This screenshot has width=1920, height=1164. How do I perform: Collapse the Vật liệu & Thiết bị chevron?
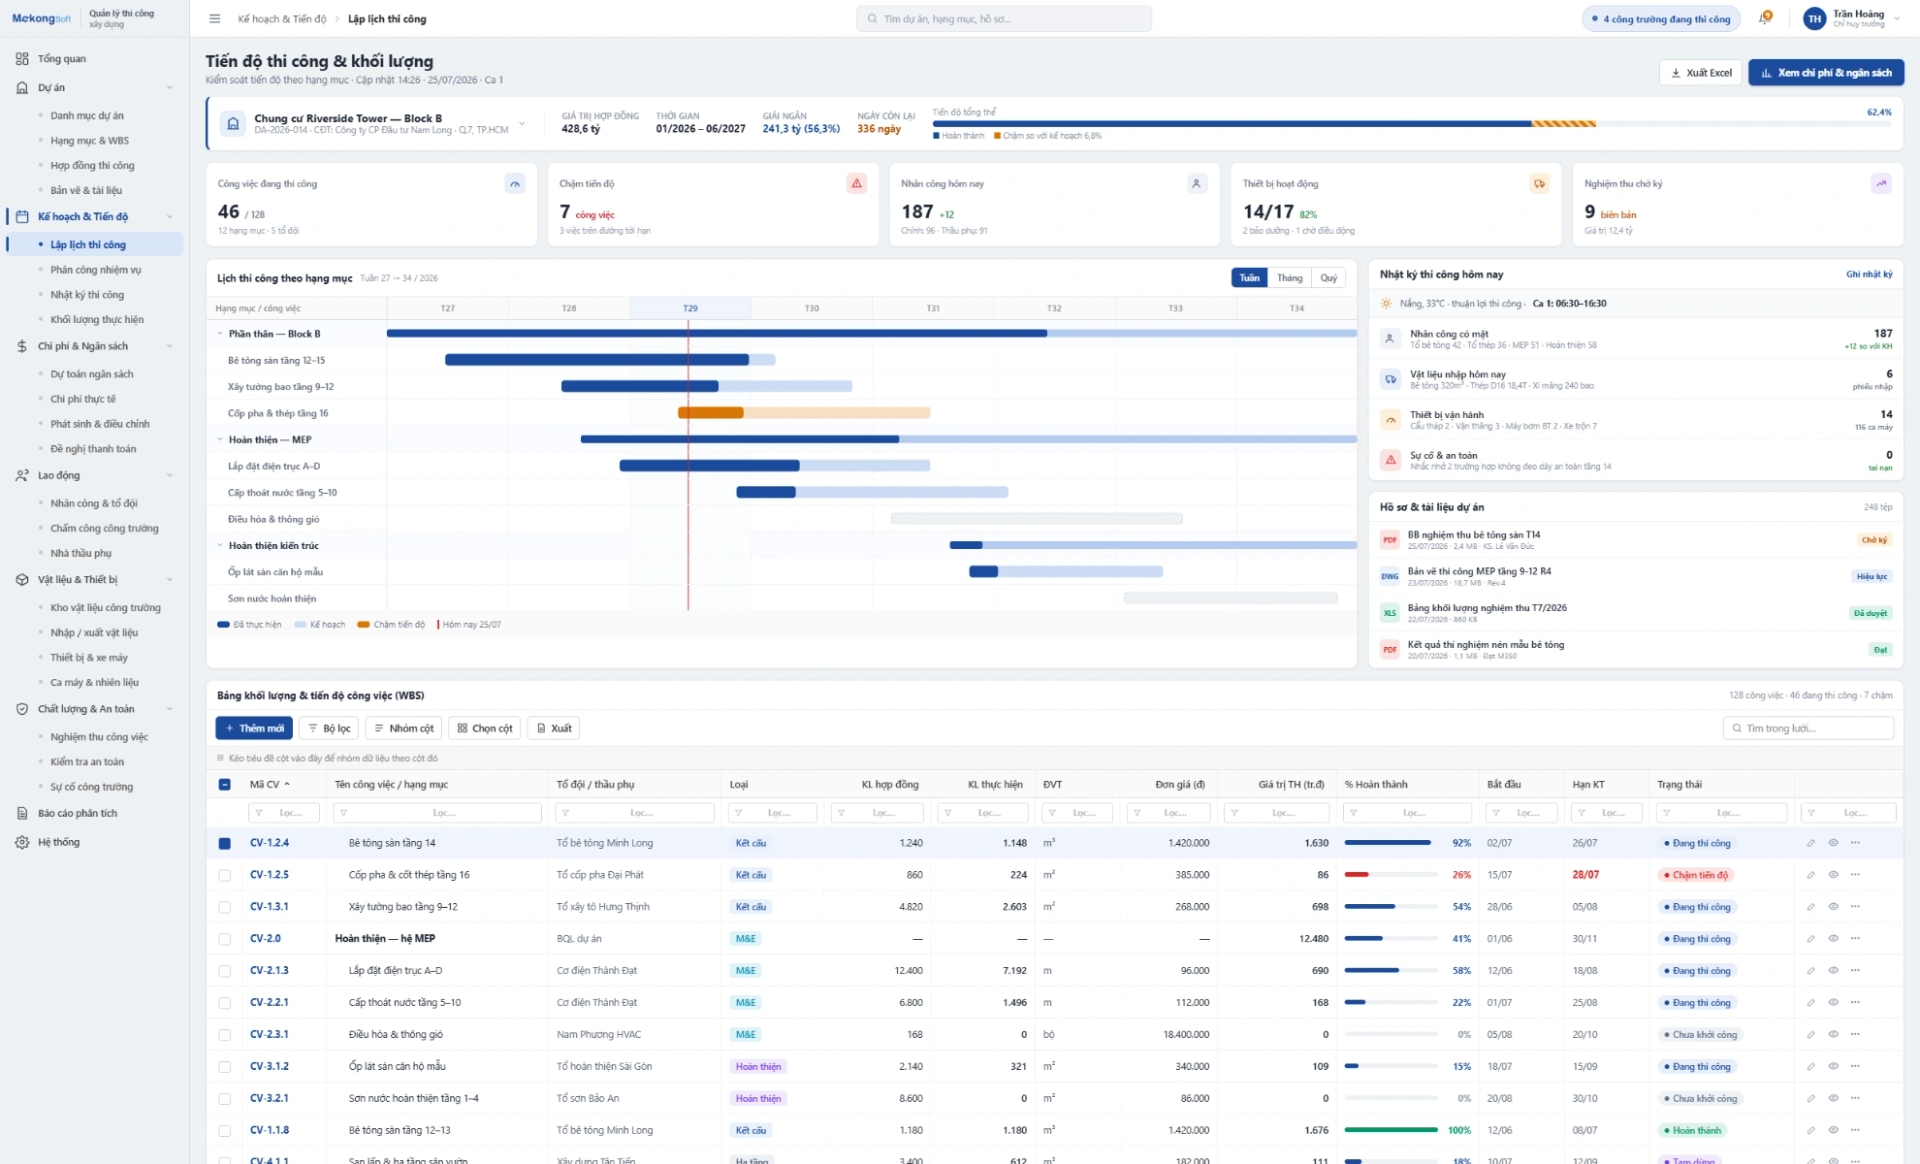(x=170, y=579)
